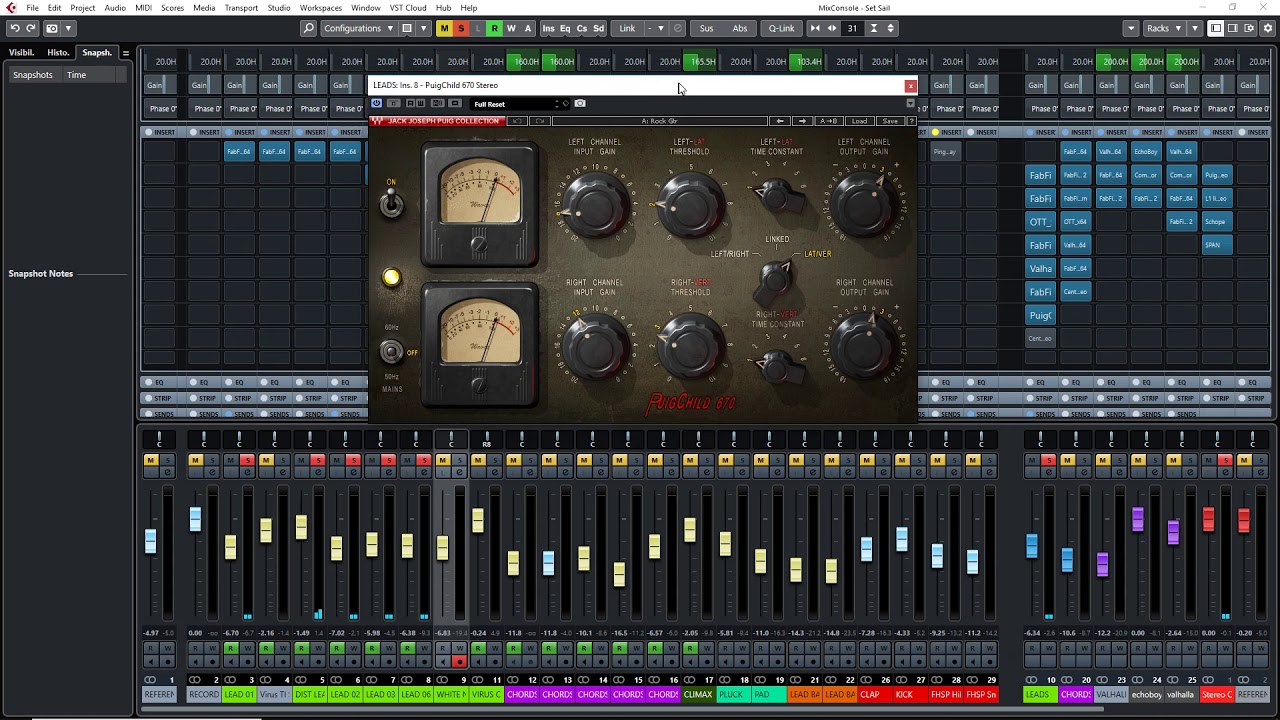Click the A→B copy button
This screenshot has width=1280, height=720.
[x=829, y=121]
